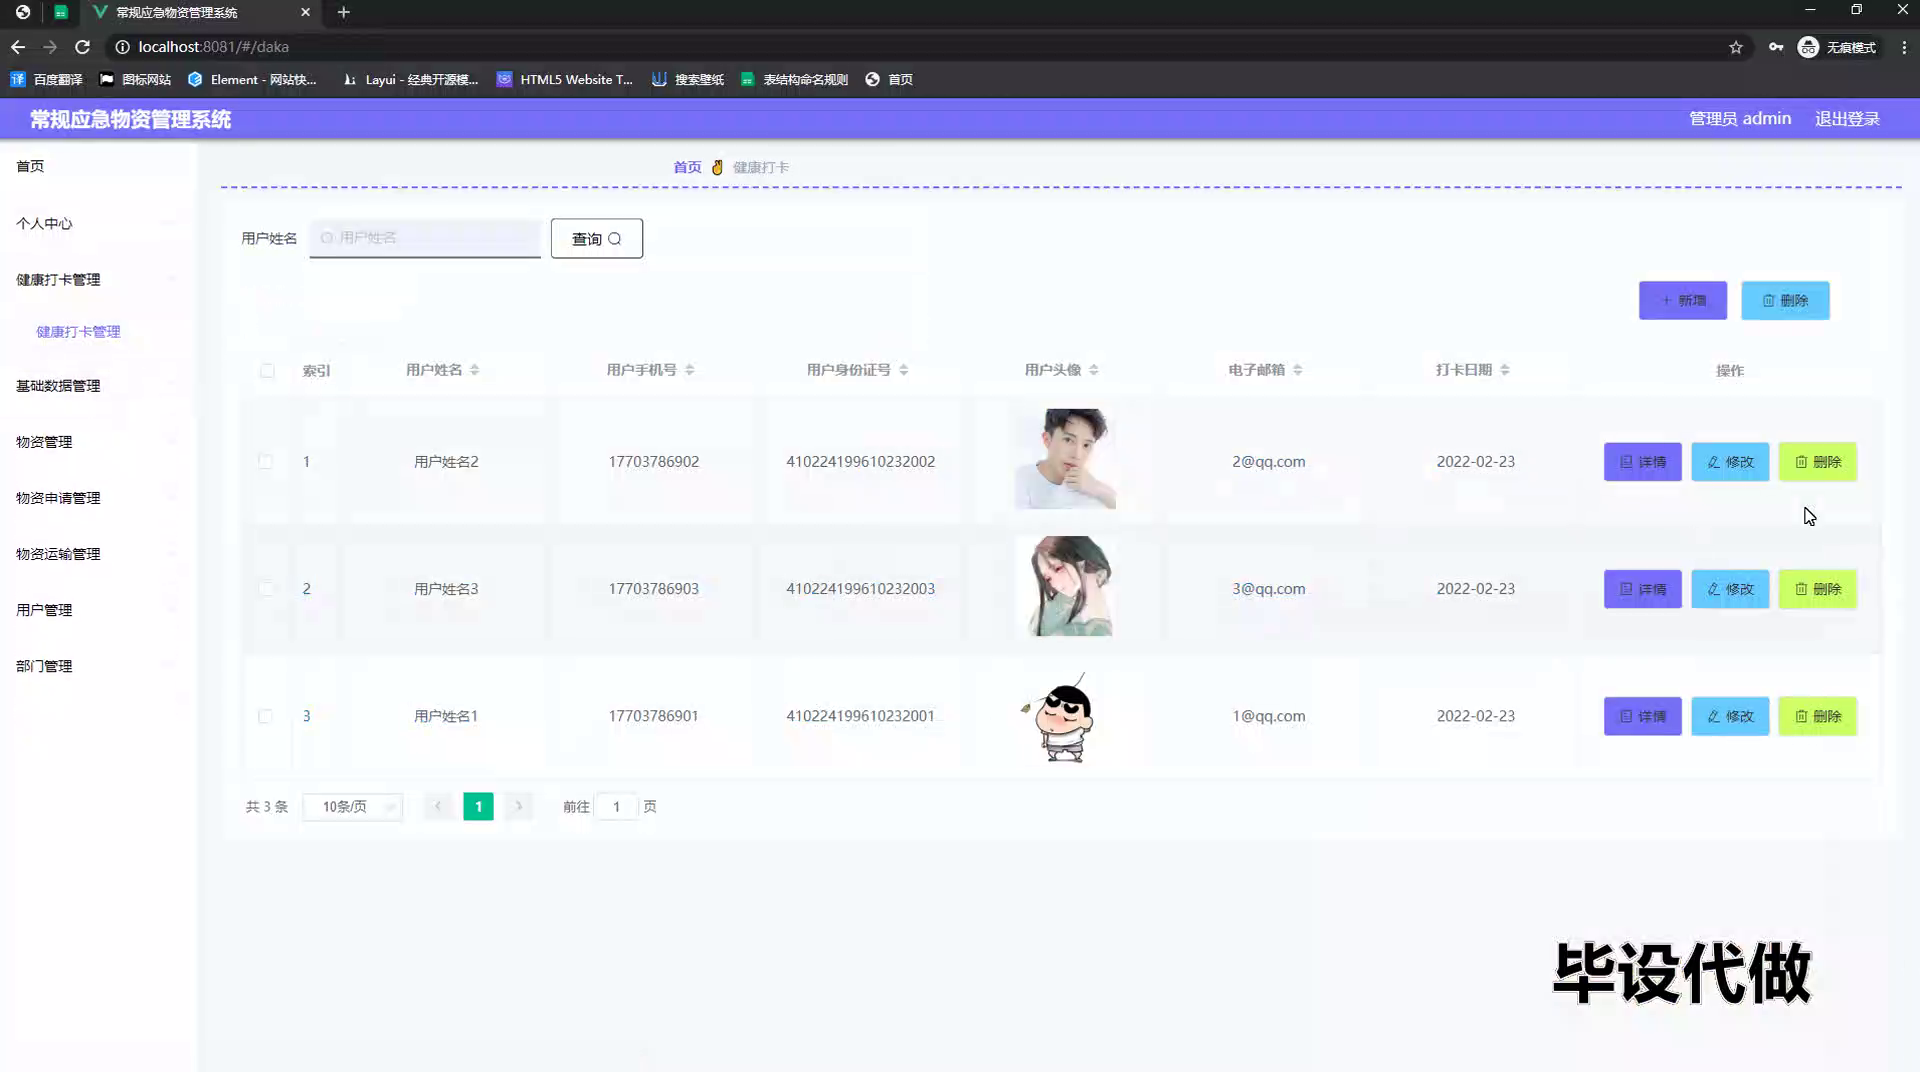Select 健康打卡管理 submenu item
This screenshot has width=1920, height=1072.
78,331
